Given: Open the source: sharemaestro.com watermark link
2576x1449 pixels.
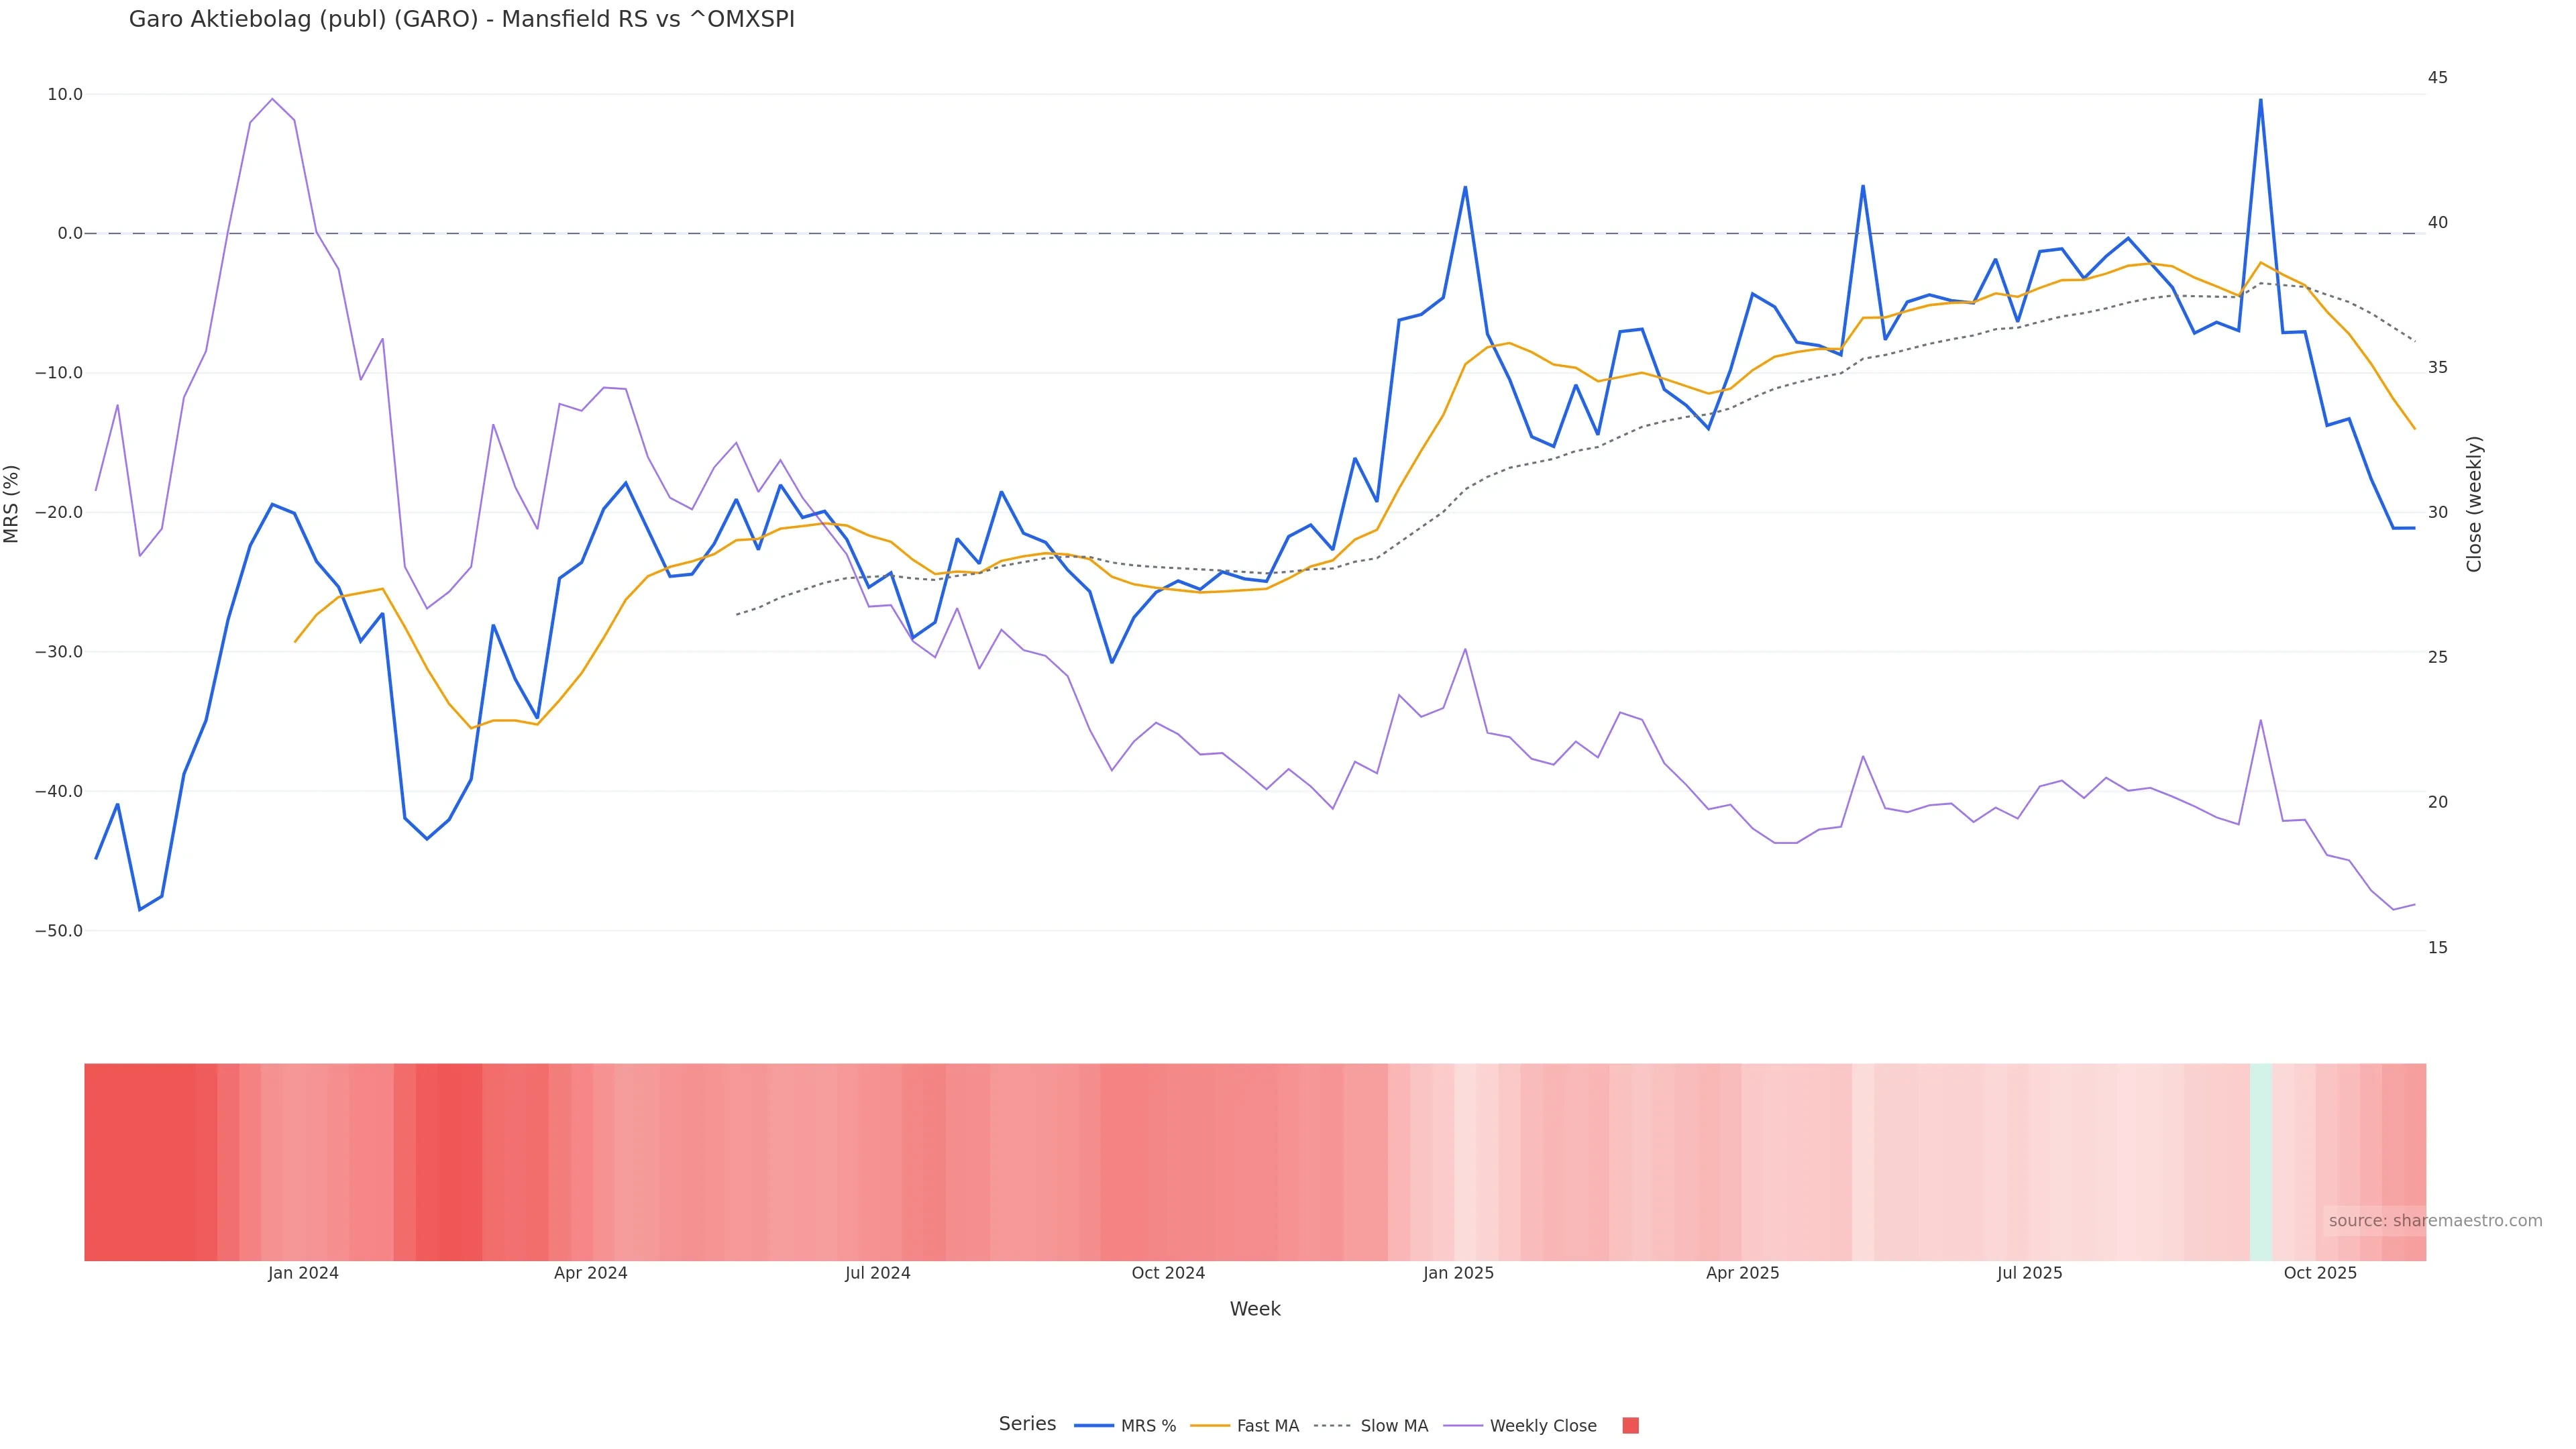Looking at the screenshot, I should 2434,1221.
